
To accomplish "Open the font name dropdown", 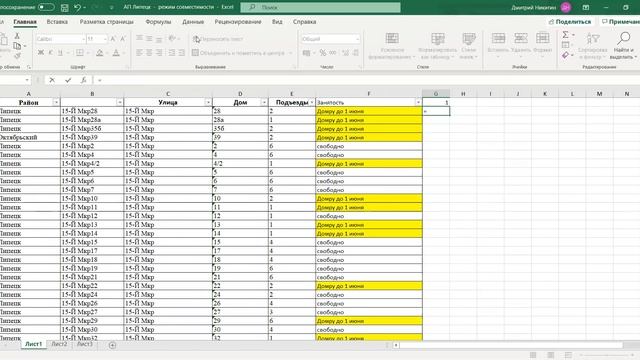I will pyautogui.click(x=83, y=39).
